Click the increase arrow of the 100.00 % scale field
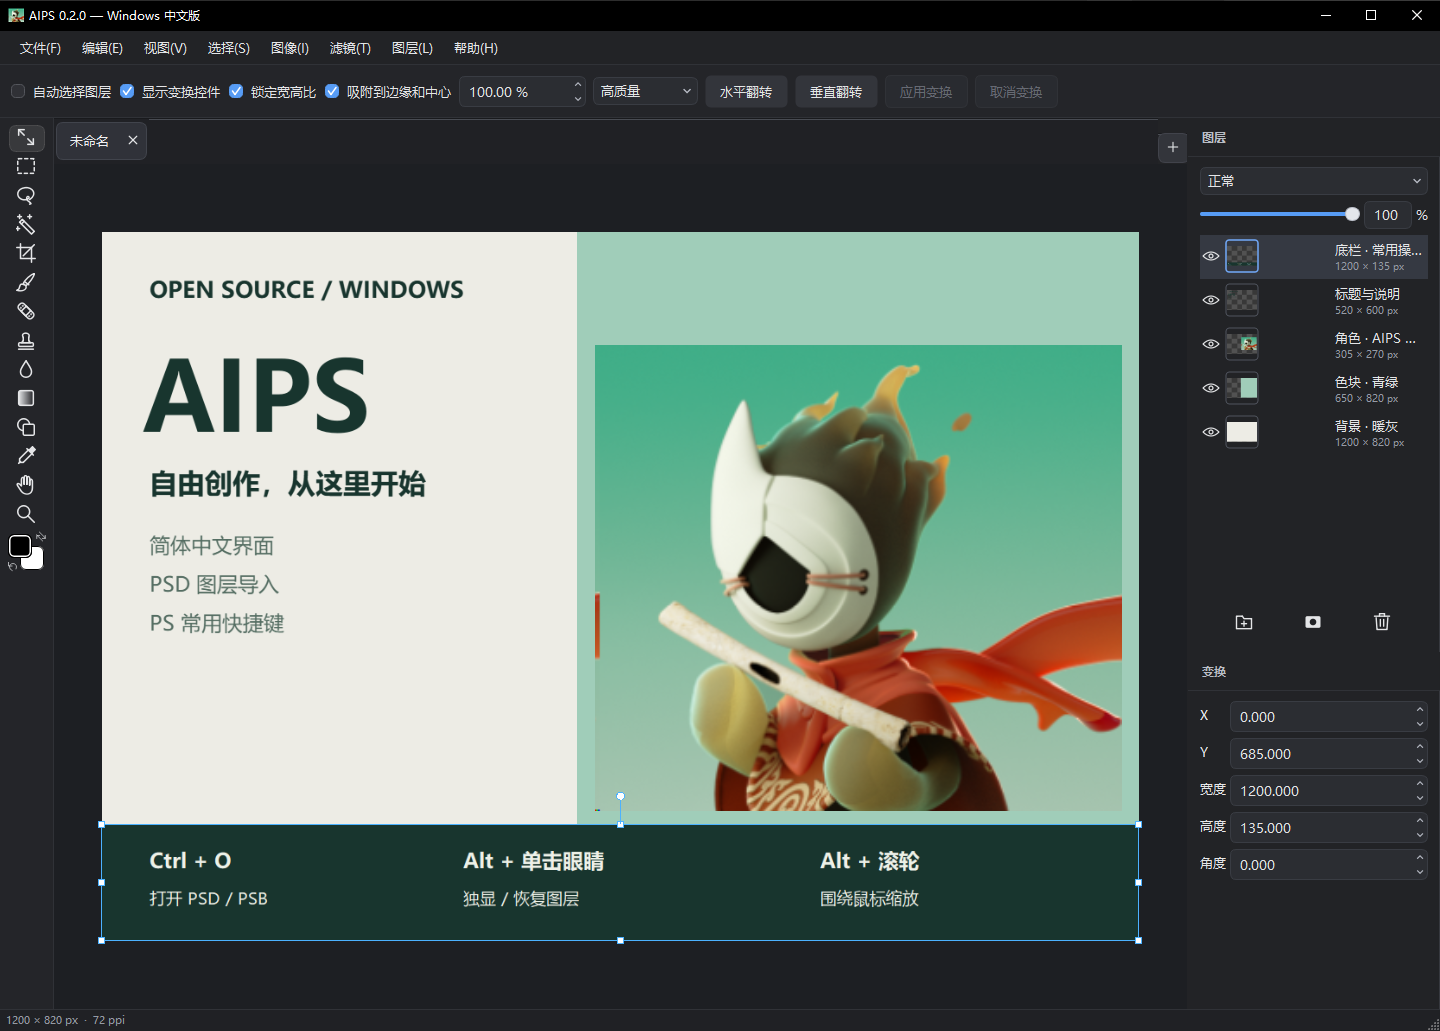 point(578,85)
